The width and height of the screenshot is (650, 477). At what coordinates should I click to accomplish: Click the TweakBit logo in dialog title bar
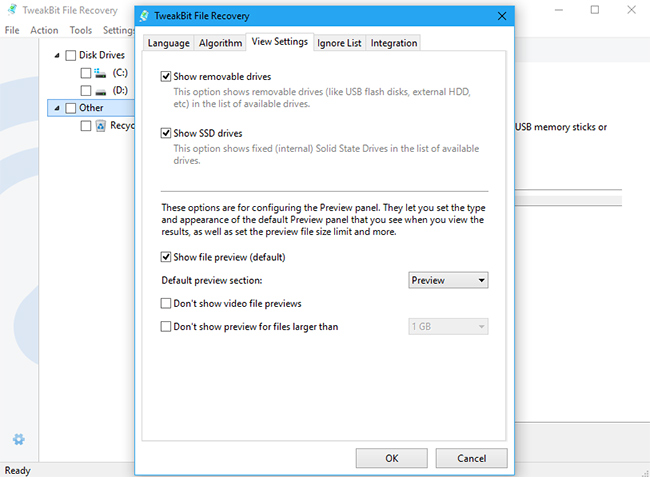(144, 16)
